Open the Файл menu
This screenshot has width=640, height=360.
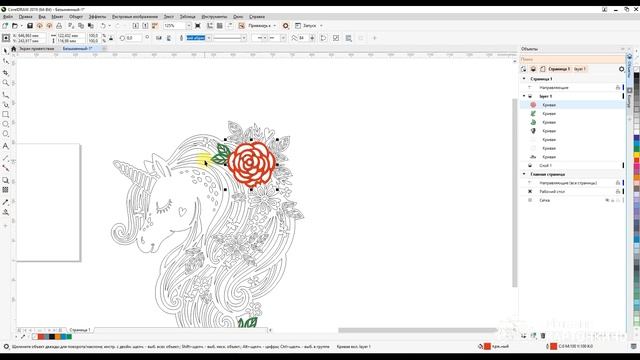8,17
